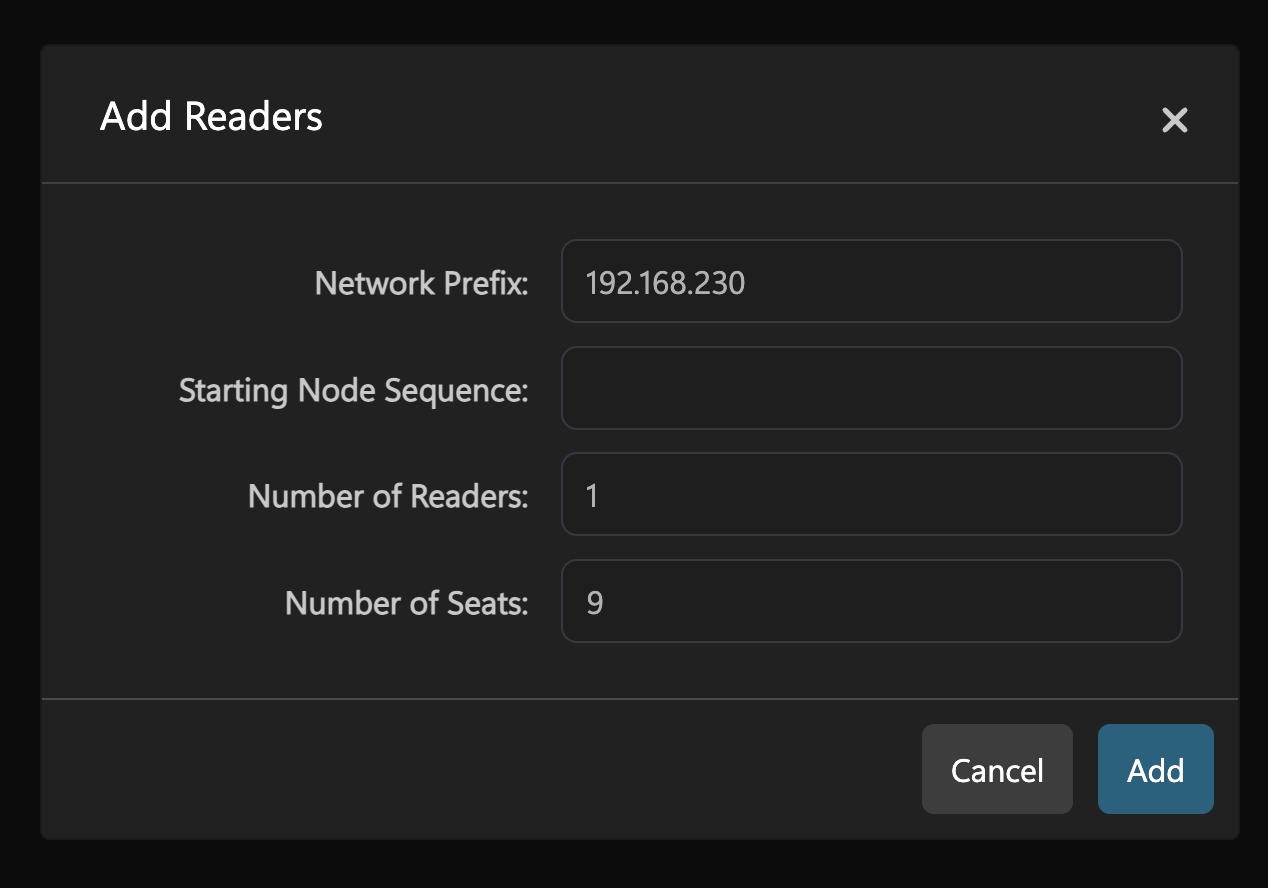Click the Network Prefix input field
This screenshot has height=888, width=1268.
870,282
